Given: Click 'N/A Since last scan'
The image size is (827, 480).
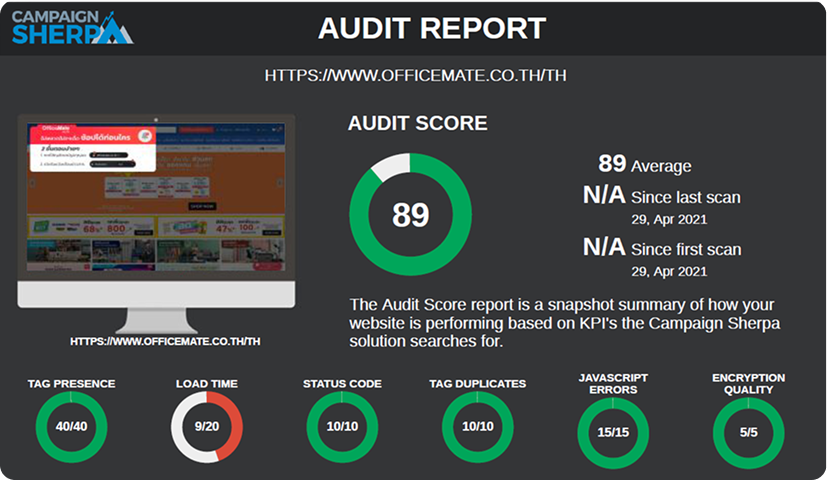Looking at the screenshot, I should point(661,196).
